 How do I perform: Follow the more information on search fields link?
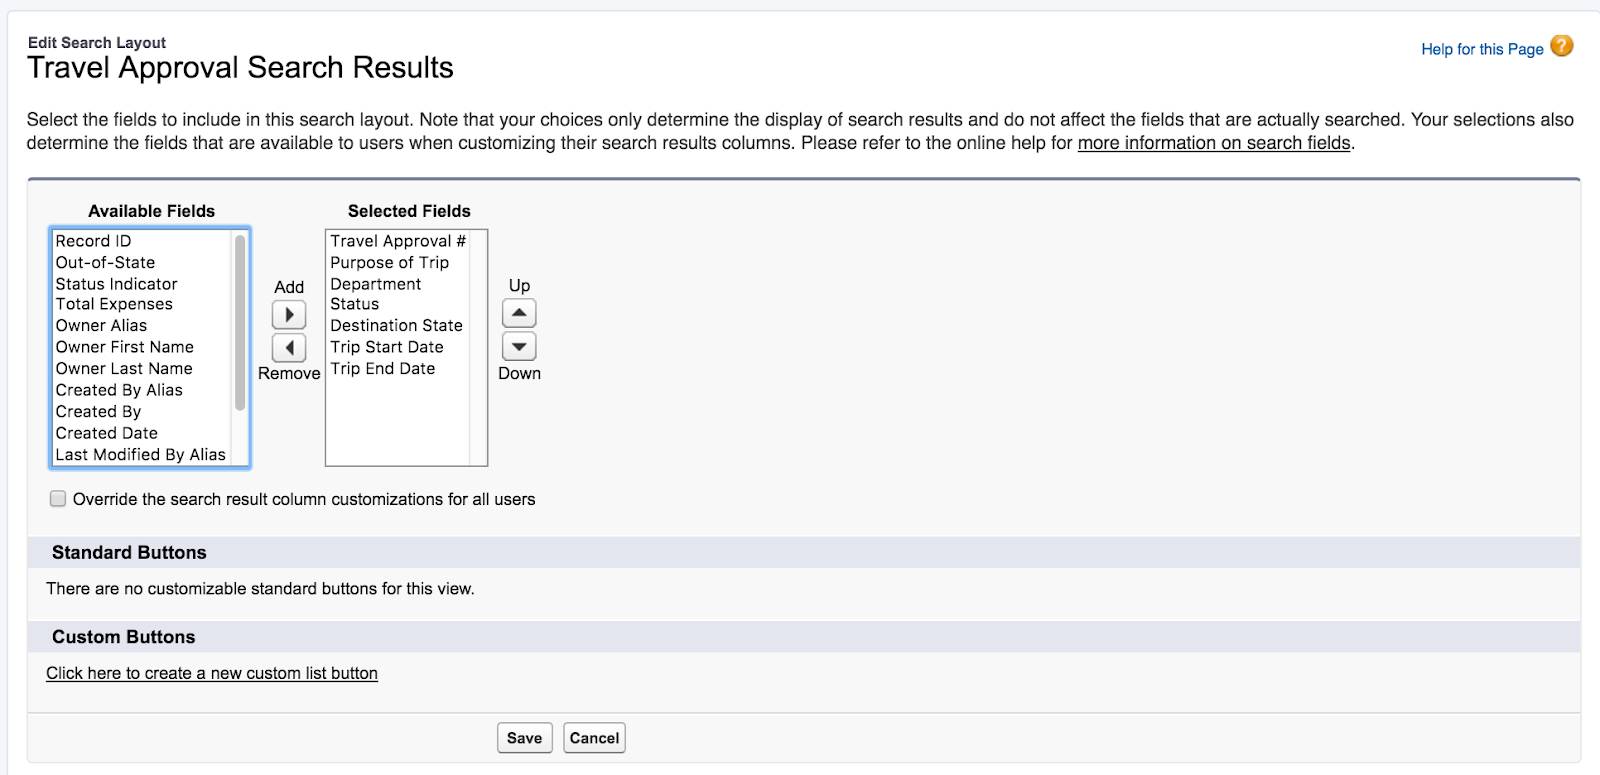pos(1213,143)
